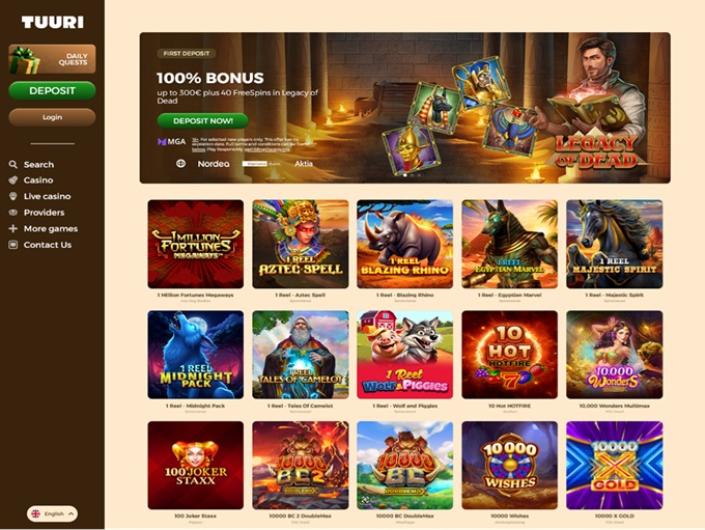Click the plus icon beside More games
Image resolution: width=705 pixels, height=530 pixels.
[13, 228]
